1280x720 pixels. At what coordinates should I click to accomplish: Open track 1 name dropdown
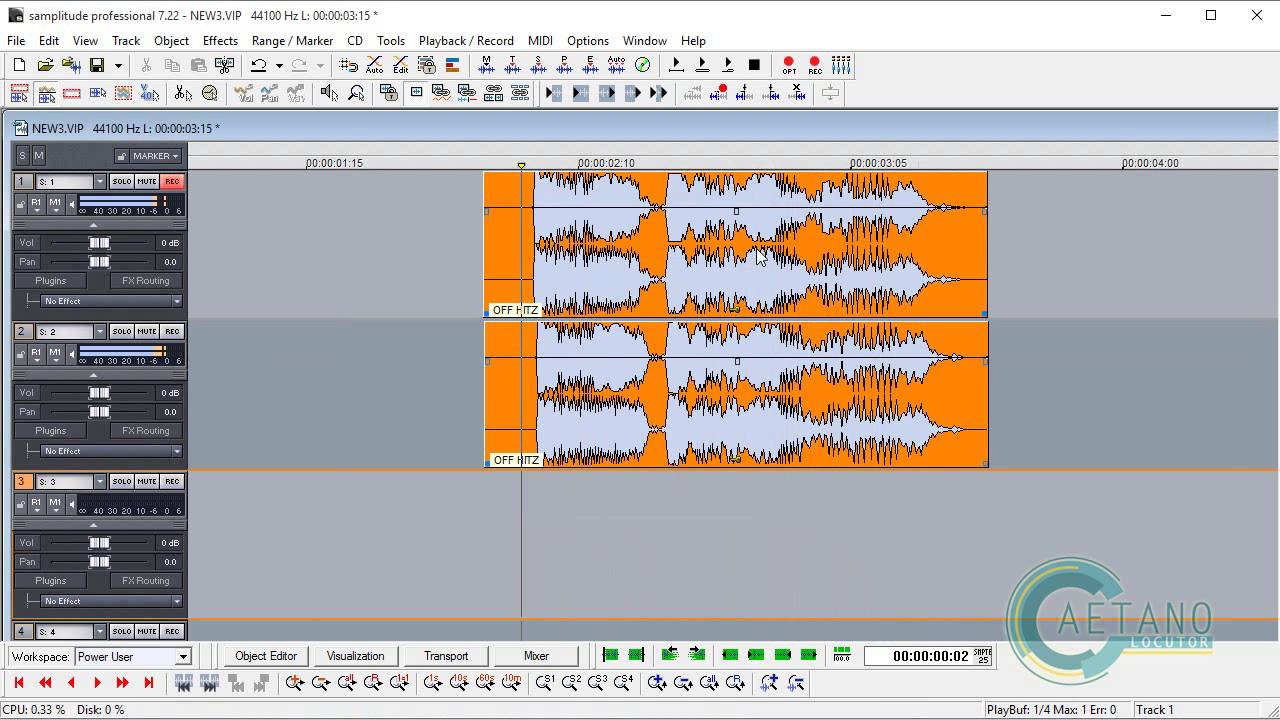tap(99, 182)
